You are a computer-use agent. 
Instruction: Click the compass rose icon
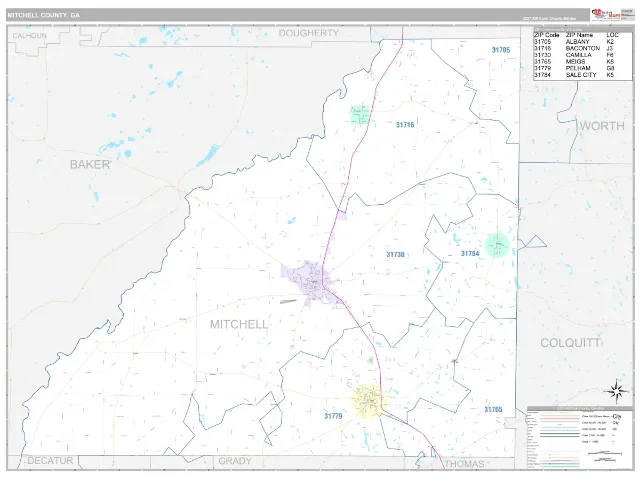pyautogui.click(x=616, y=391)
